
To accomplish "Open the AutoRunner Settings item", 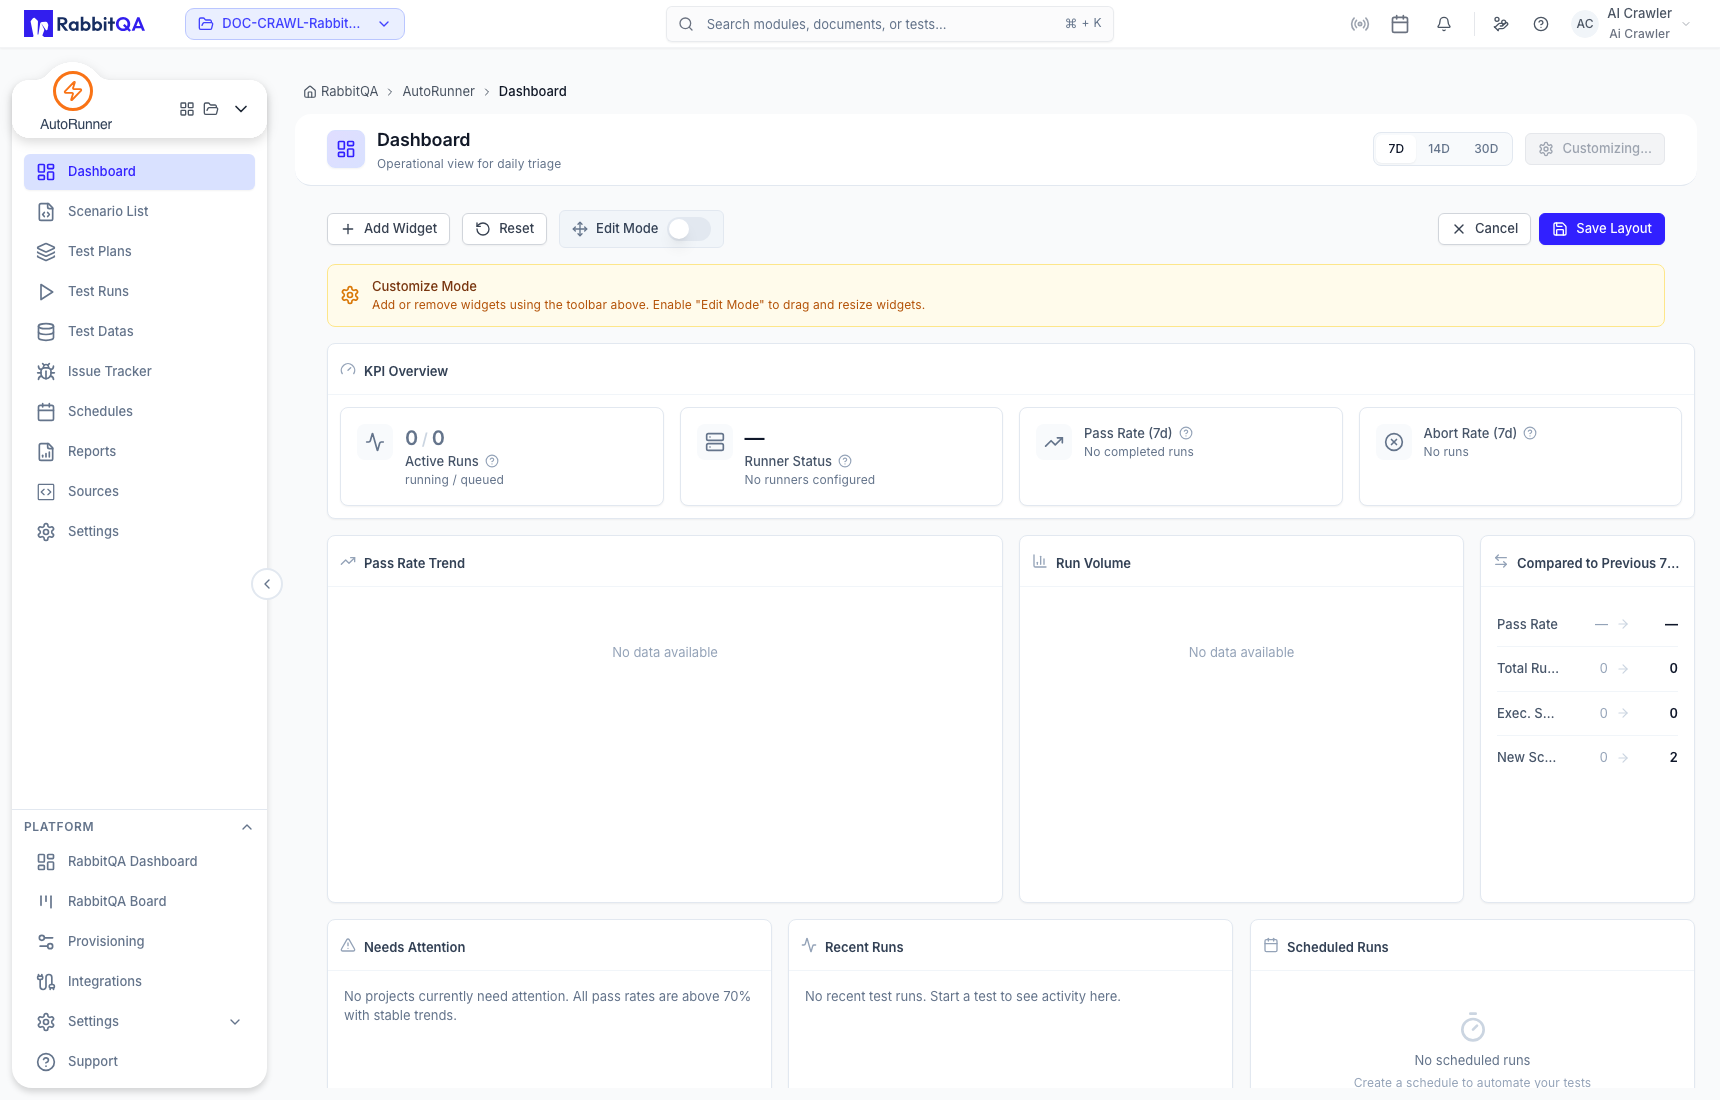I will [139, 531].
